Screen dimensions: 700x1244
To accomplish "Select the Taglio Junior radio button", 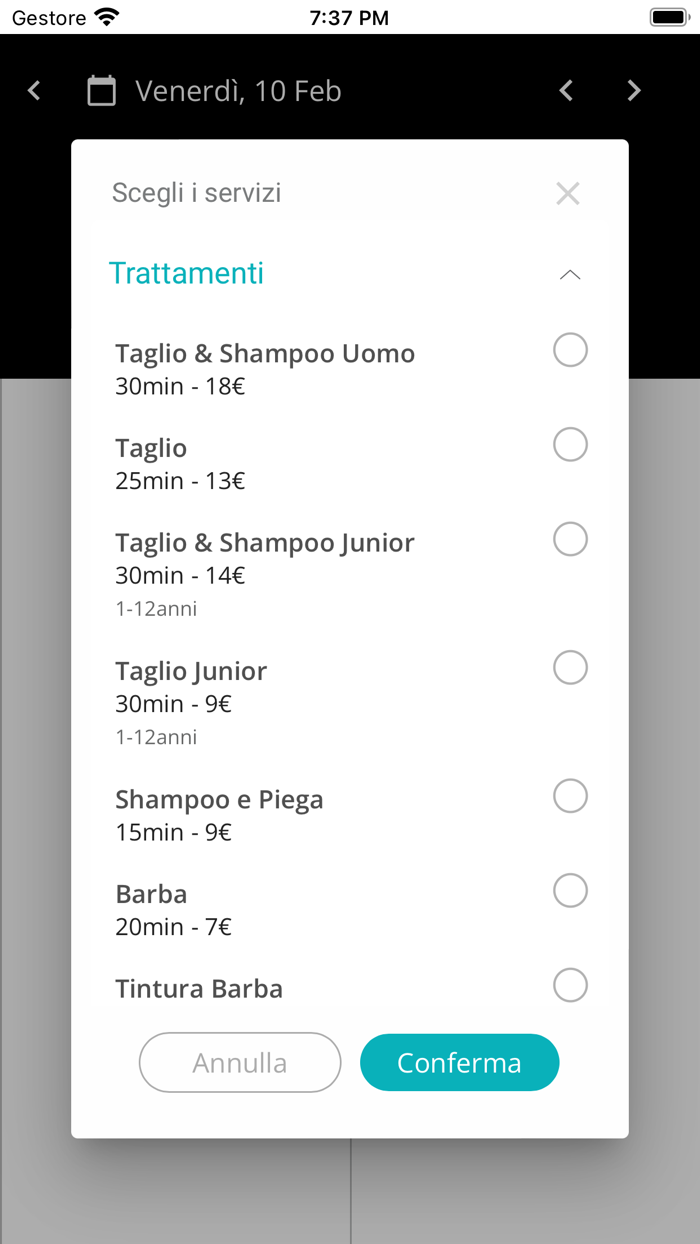I will click(570, 667).
